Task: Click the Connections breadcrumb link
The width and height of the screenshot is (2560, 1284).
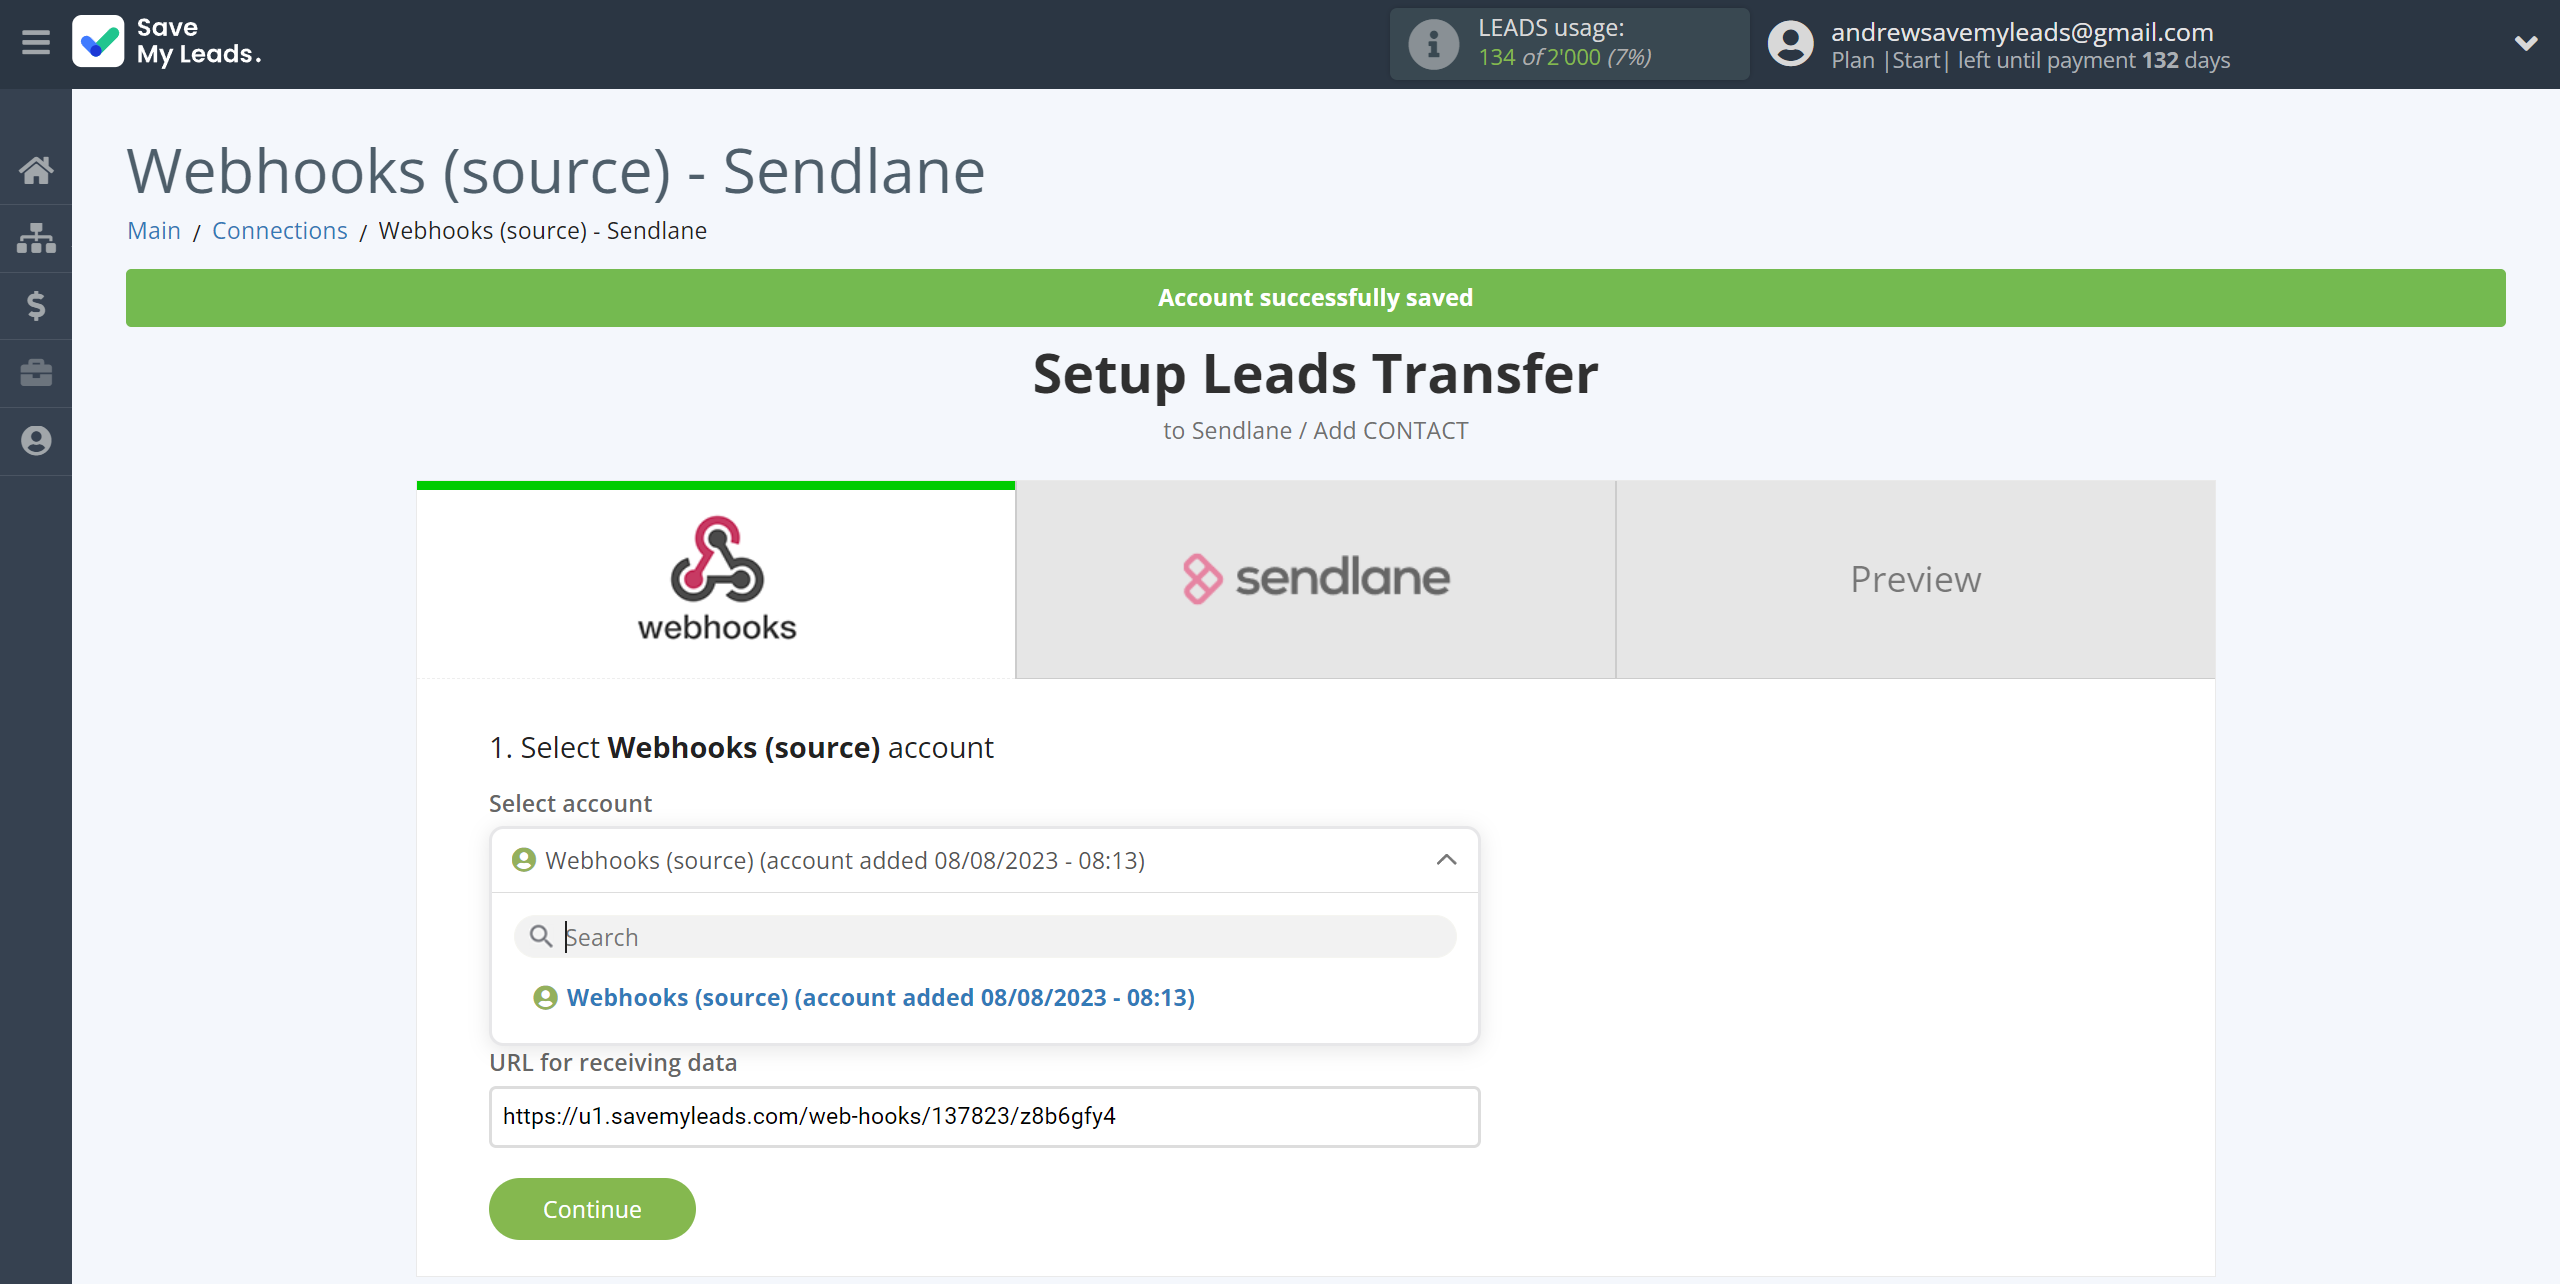Action: 278,231
